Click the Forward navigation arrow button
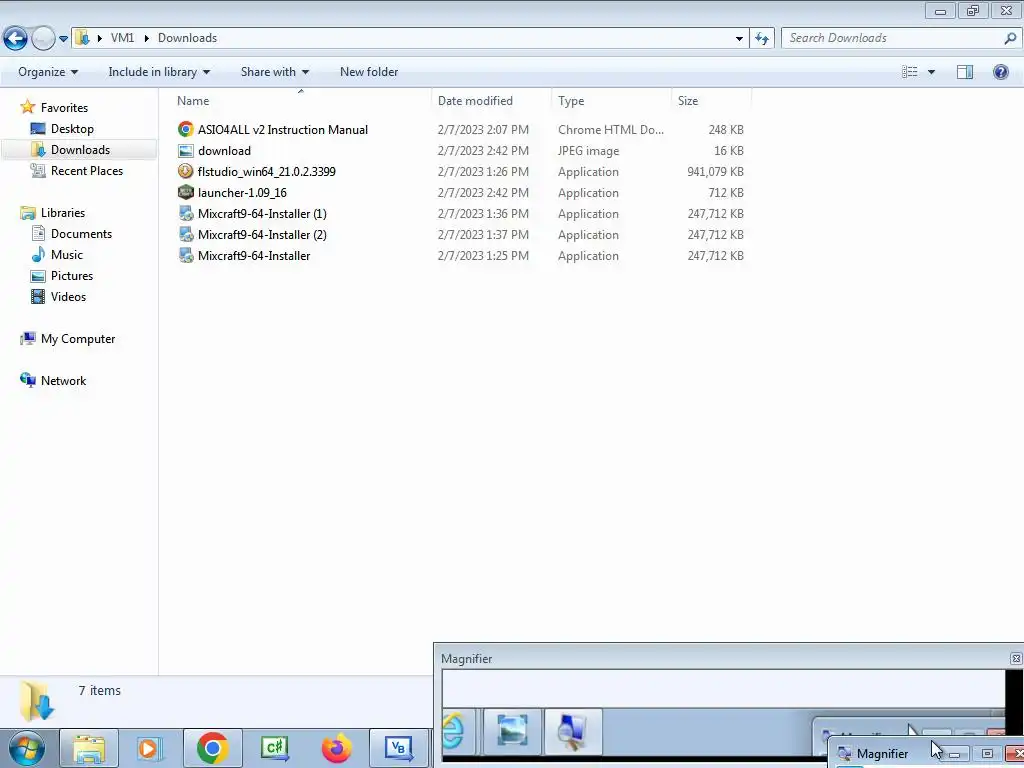Image resolution: width=1024 pixels, height=768 pixels. click(43, 38)
